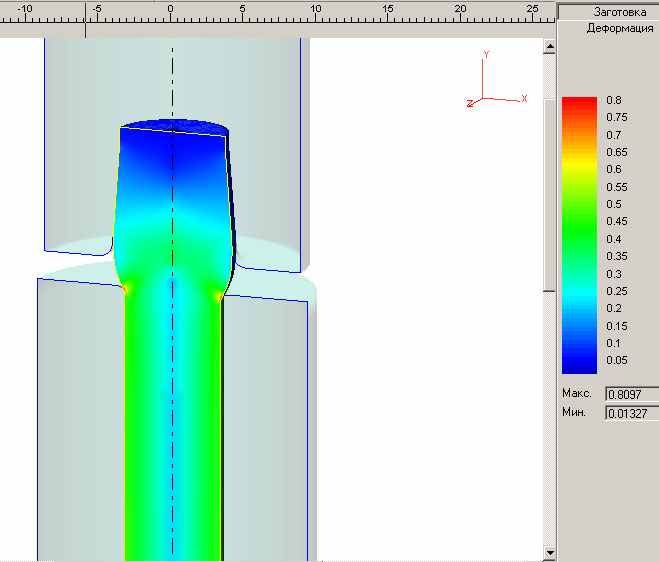Click the Мин. value field 0.01327
This screenshot has height=562, width=659.
[x=632, y=413]
